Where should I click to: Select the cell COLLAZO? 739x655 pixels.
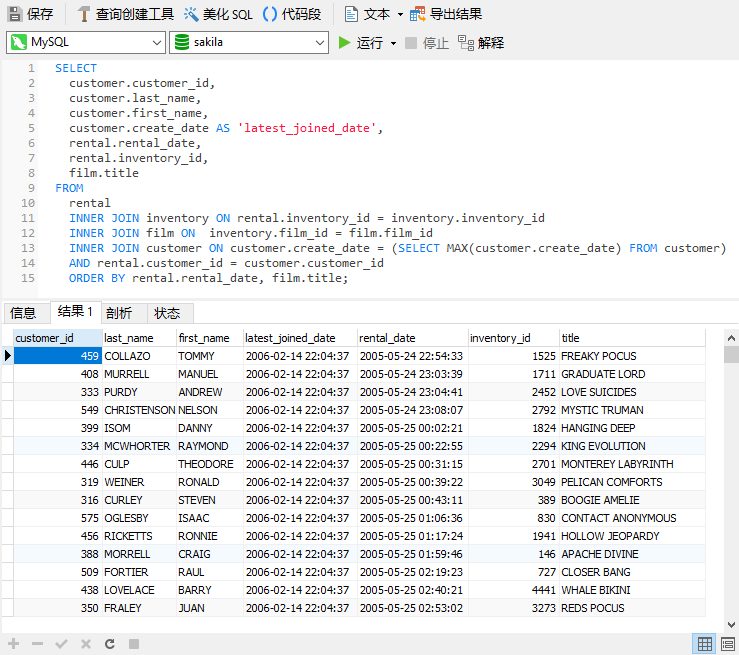pos(140,356)
